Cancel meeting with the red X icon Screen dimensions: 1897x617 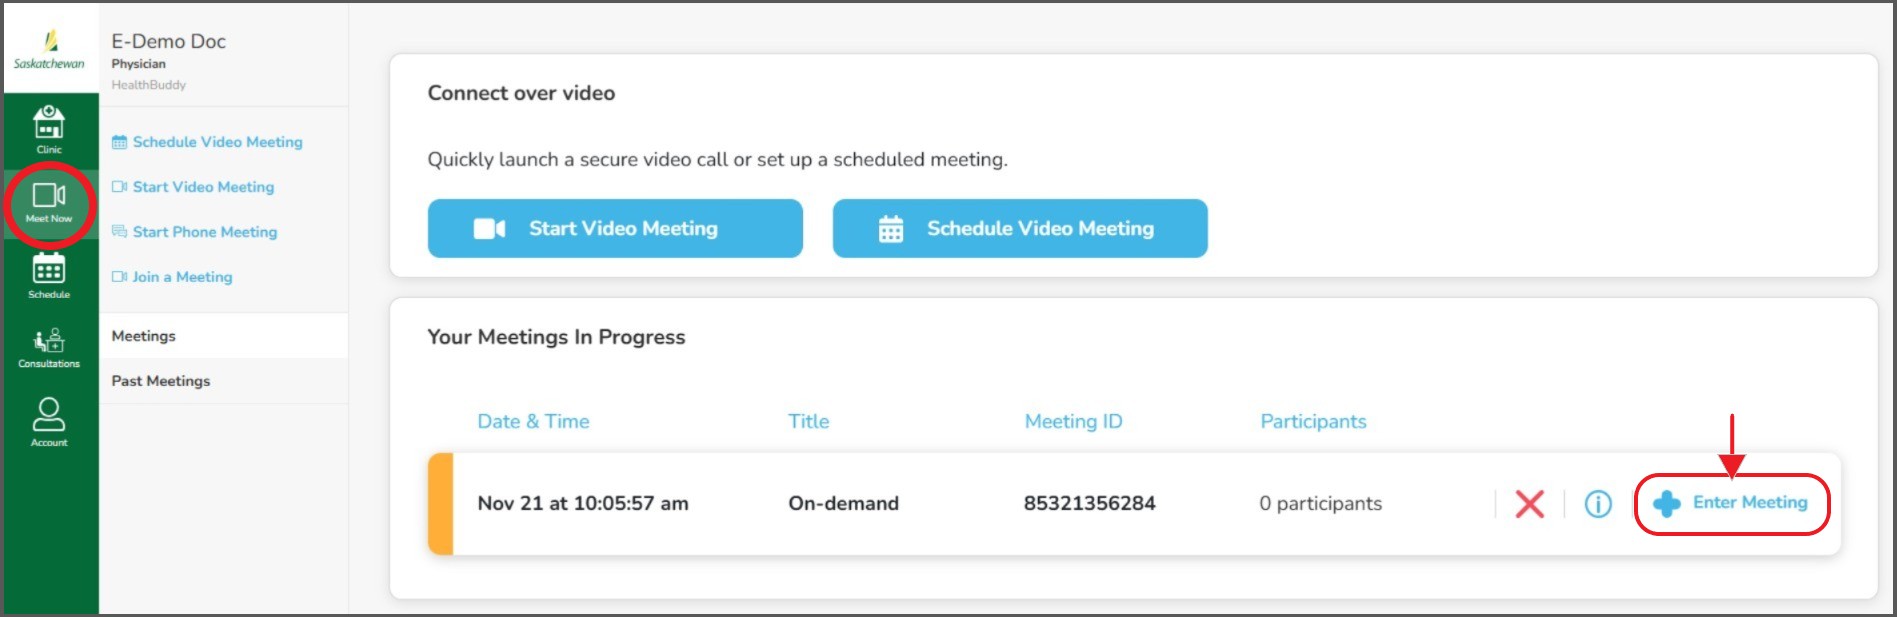tap(1529, 504)
